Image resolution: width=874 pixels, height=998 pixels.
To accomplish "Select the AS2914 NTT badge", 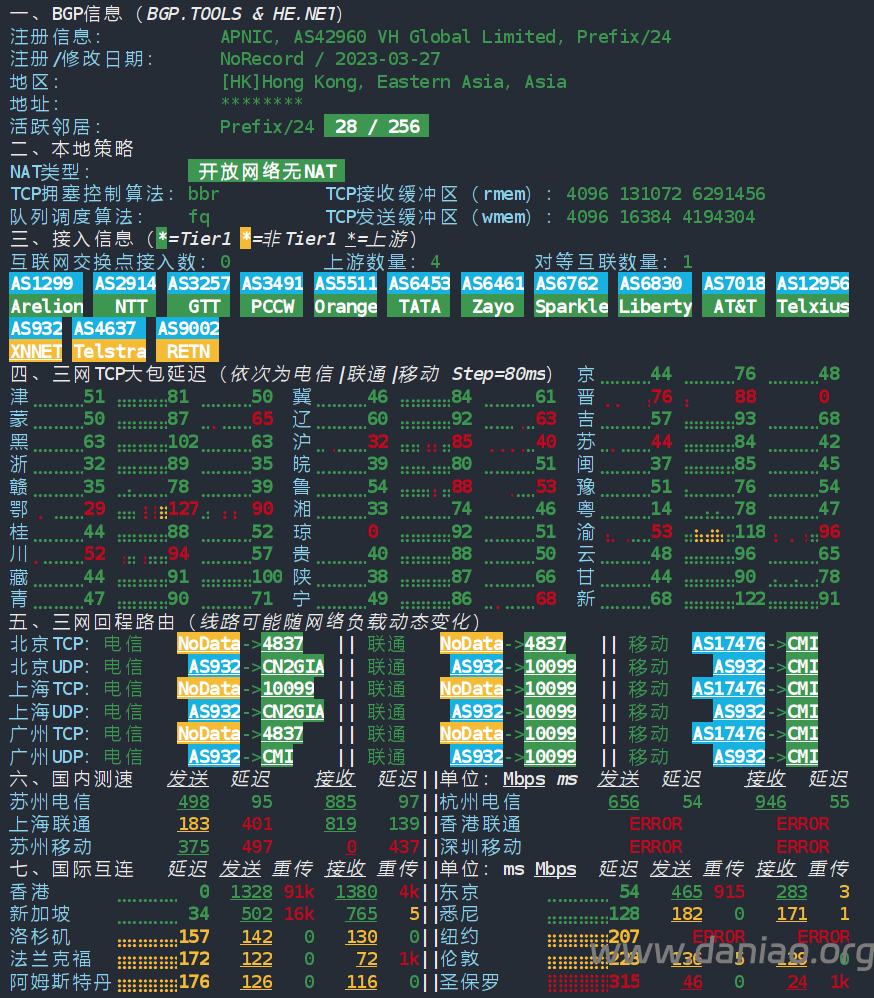I will tap(125, 295).
